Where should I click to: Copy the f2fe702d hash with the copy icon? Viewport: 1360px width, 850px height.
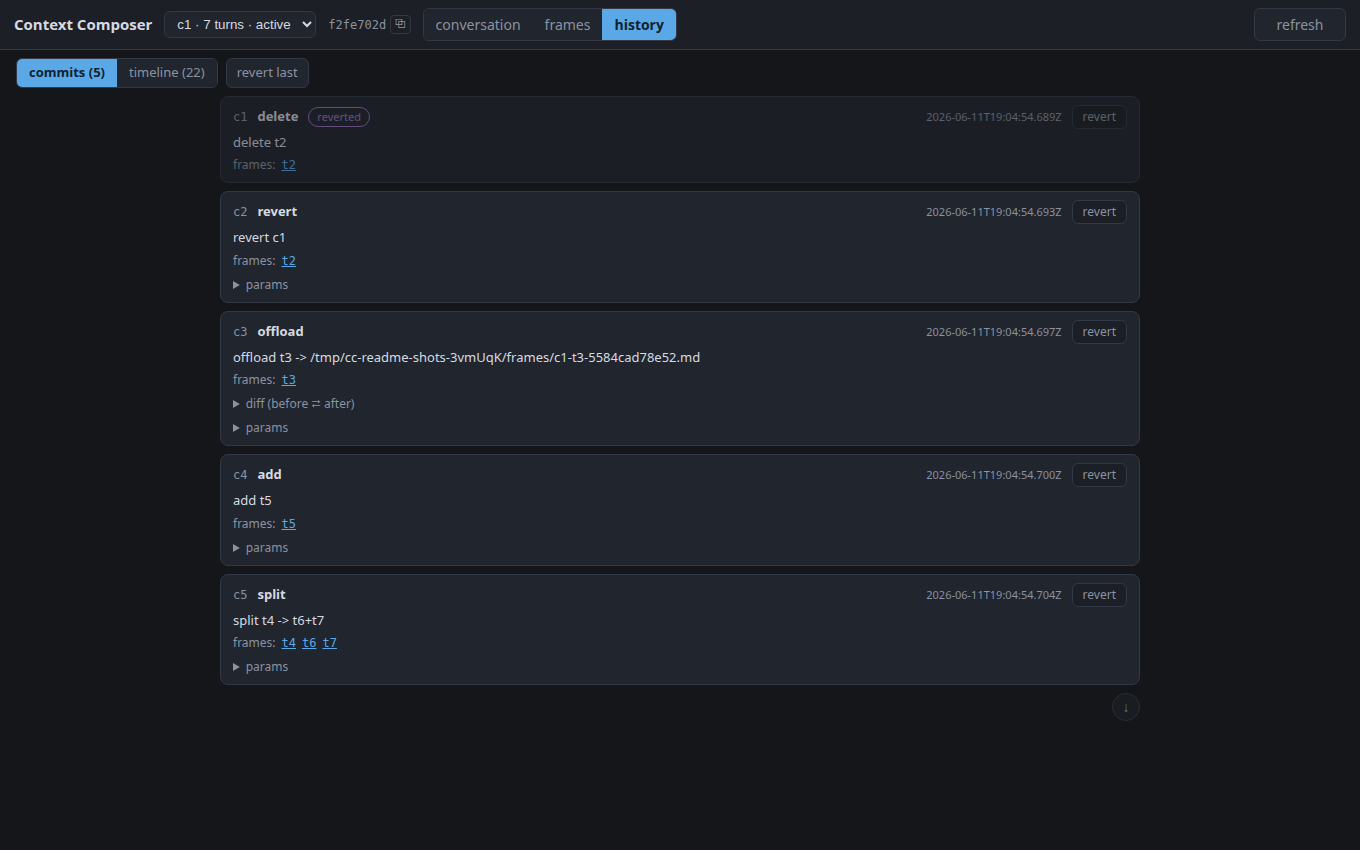(x=400, y=25)
